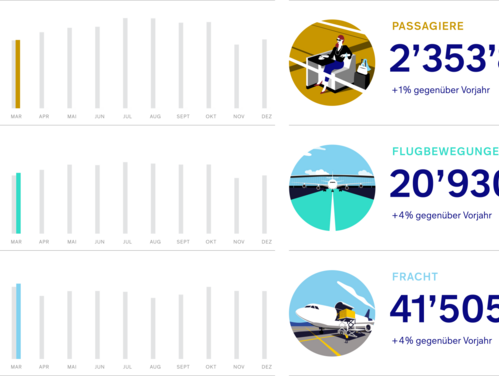Click '+4% gegenüber Vorjahr' under Fracht
Screen dimensions: 499x376
pyautogui.click(x=442, y=341)
